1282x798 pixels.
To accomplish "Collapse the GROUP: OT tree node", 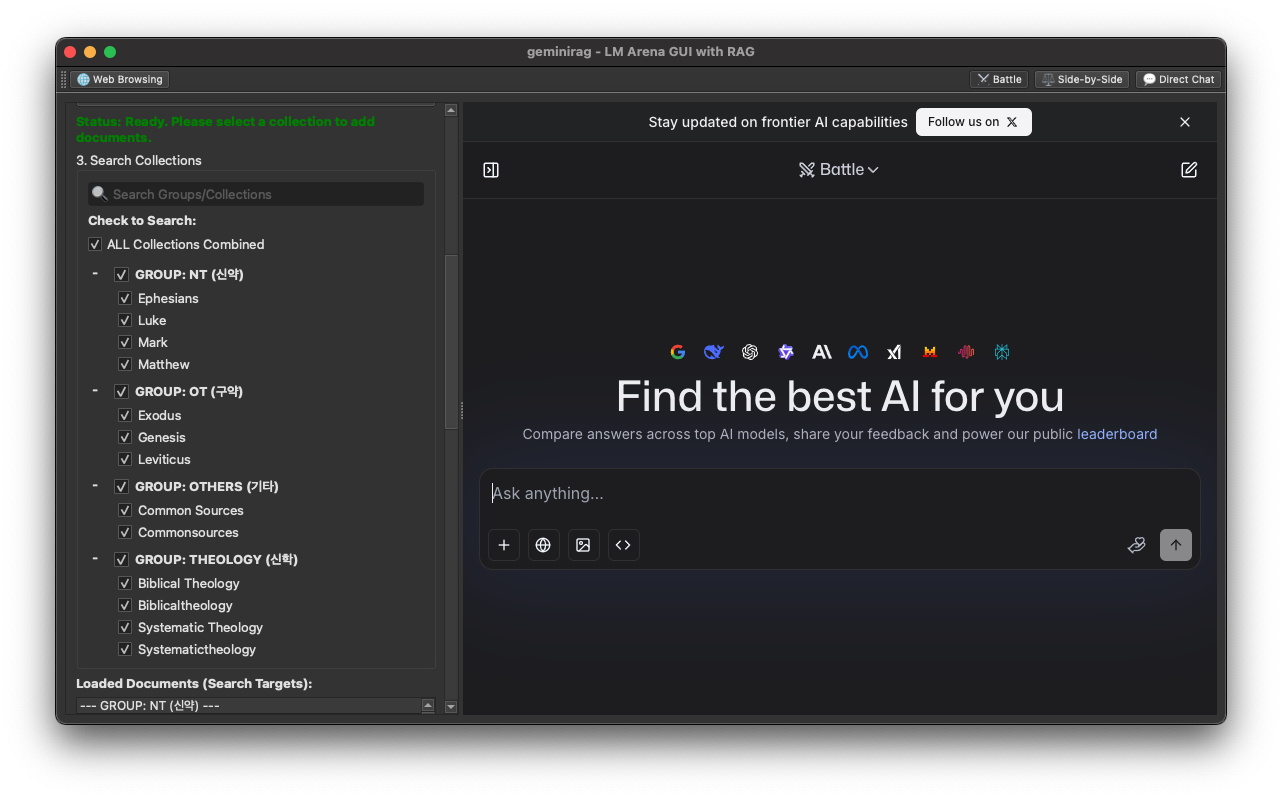I will pos(95,391).
